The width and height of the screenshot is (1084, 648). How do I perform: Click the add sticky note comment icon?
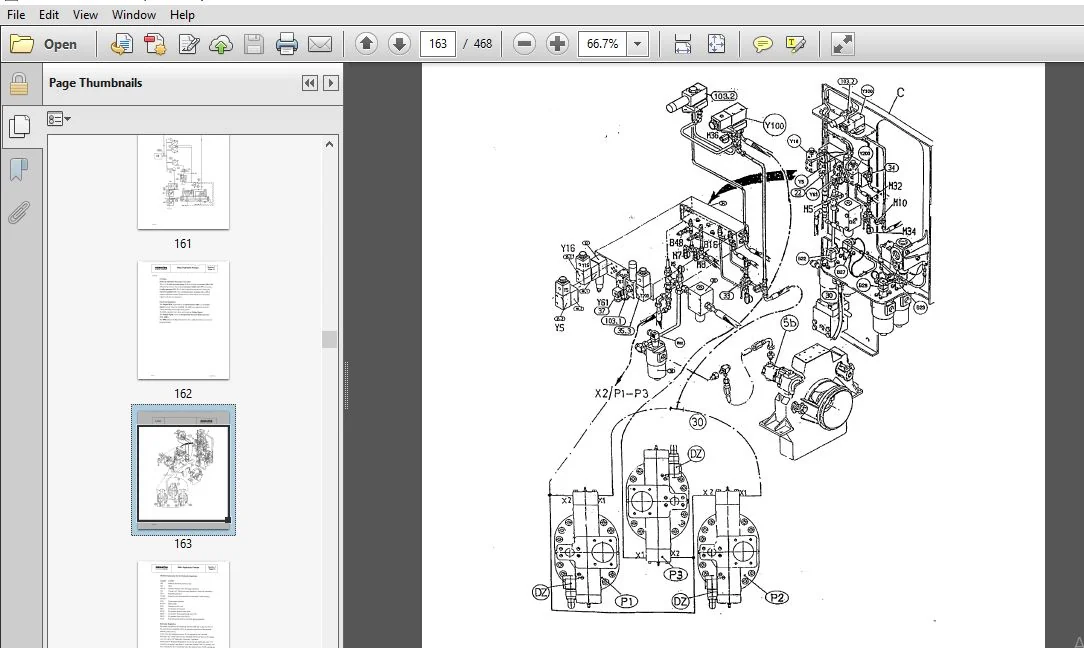point(763,44)
